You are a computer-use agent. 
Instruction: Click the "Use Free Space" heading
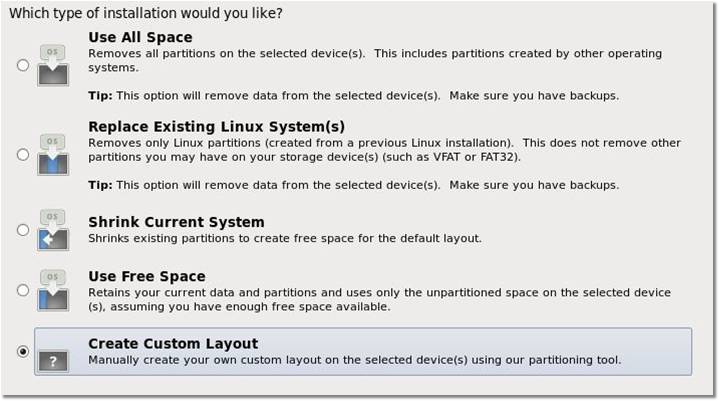tap(147, 276)
